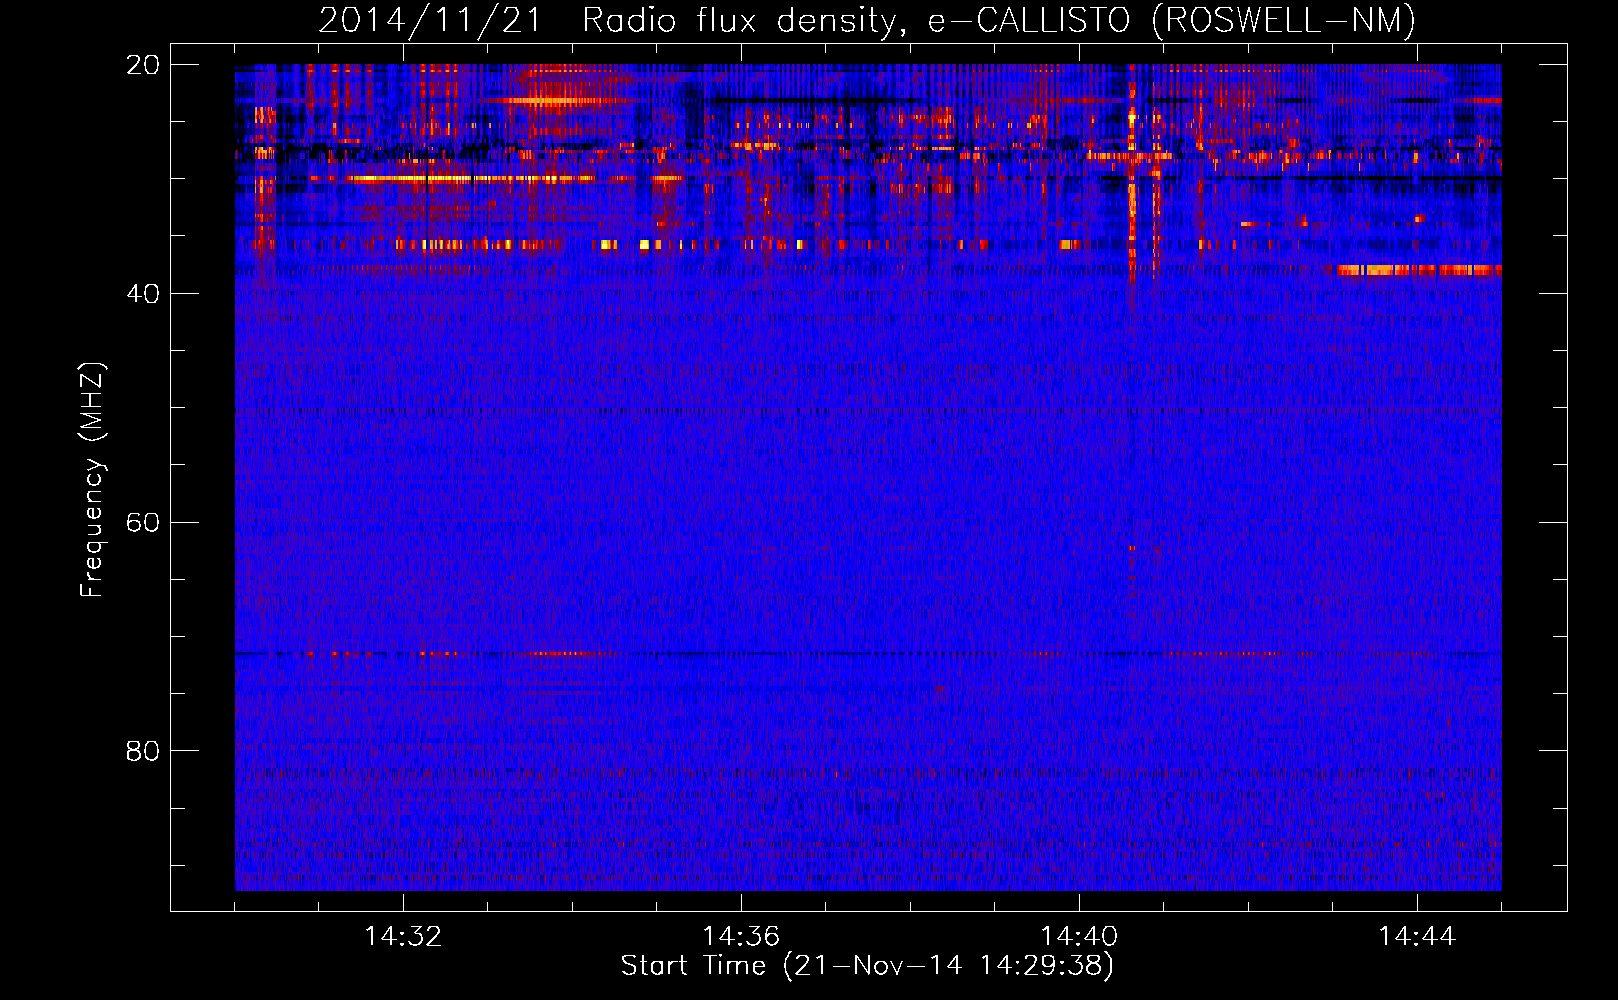Click the 'Frequency (MHZ)' y-axis label

click(91, 480)
